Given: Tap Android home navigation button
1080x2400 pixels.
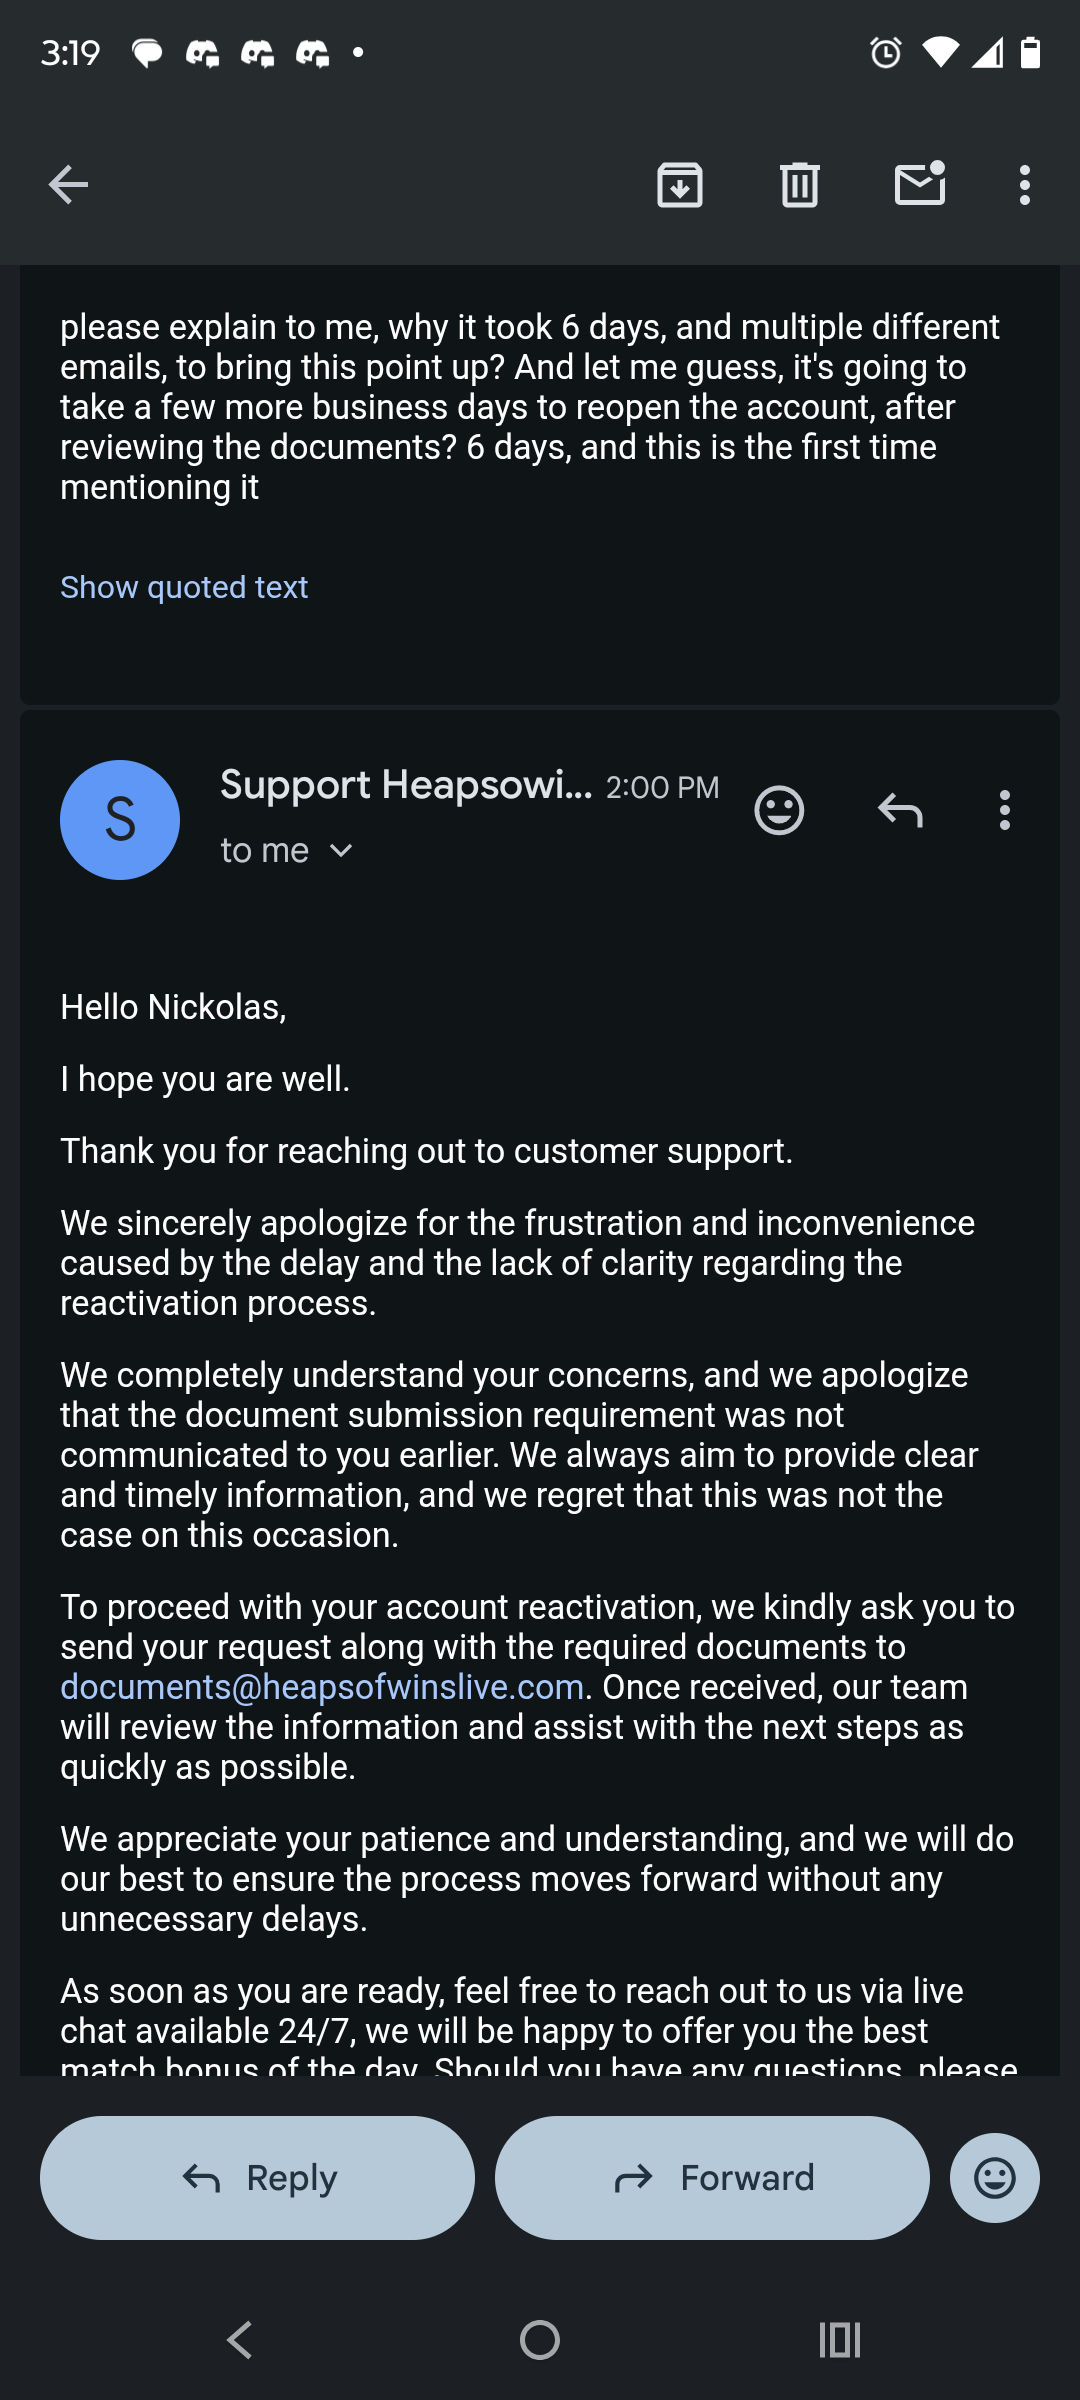Looking at the screenshot, I should point(540,2340).
